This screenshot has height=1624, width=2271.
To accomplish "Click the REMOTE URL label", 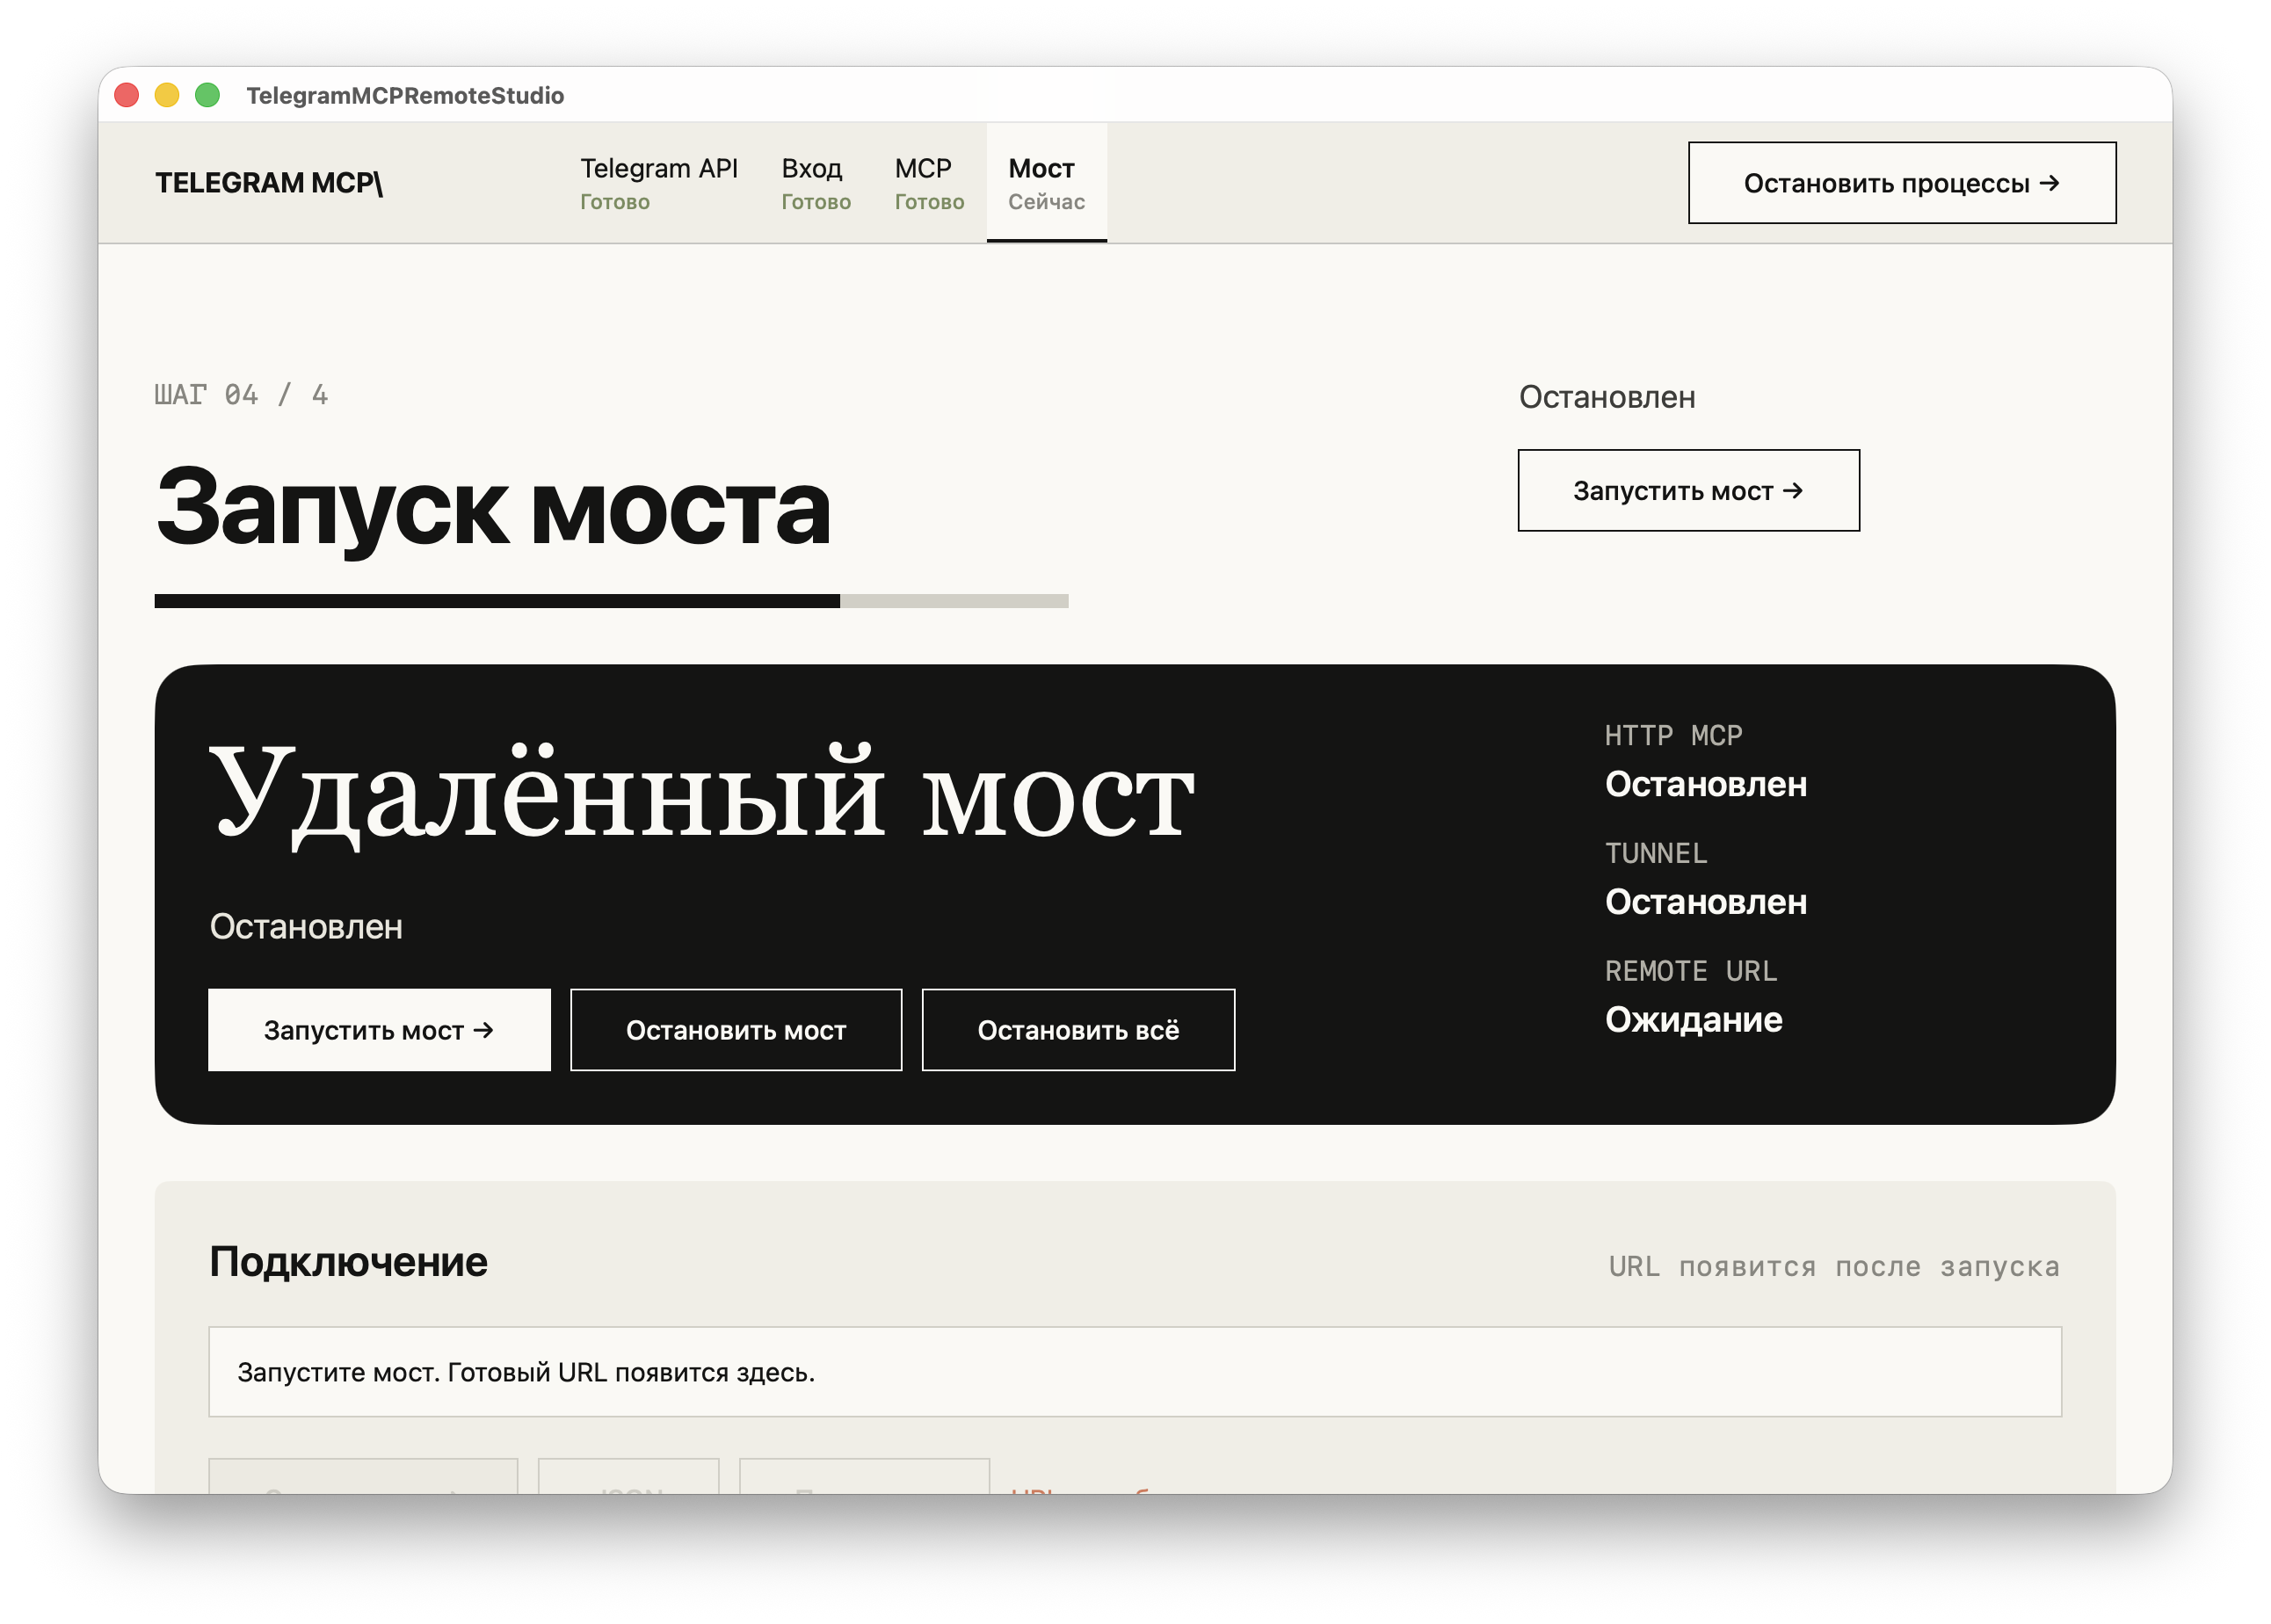I will pos(1691,971).
